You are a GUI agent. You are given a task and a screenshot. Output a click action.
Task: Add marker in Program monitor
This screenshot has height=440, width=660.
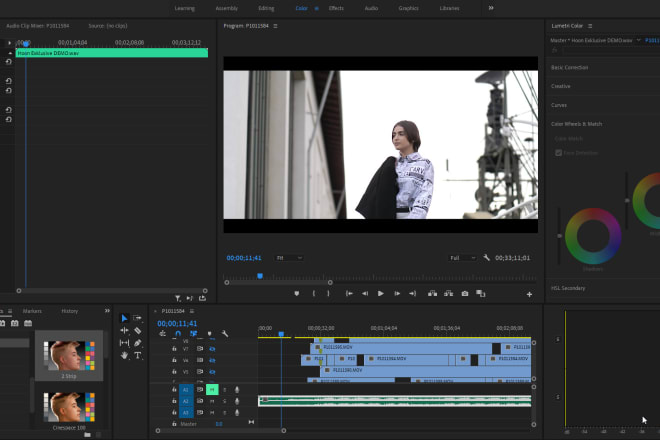pyautogui.click(x=297, y=293)
